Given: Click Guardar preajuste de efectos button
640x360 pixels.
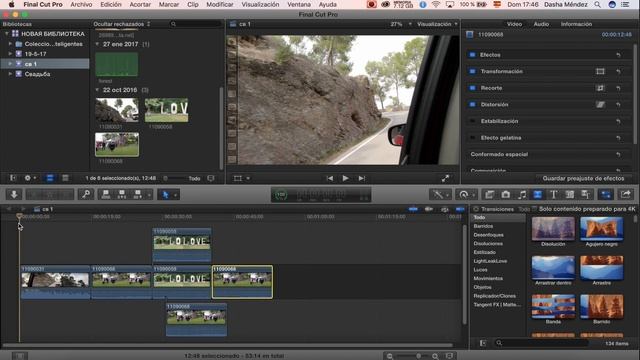Looking at the screenshot, I should click(583, 178).
